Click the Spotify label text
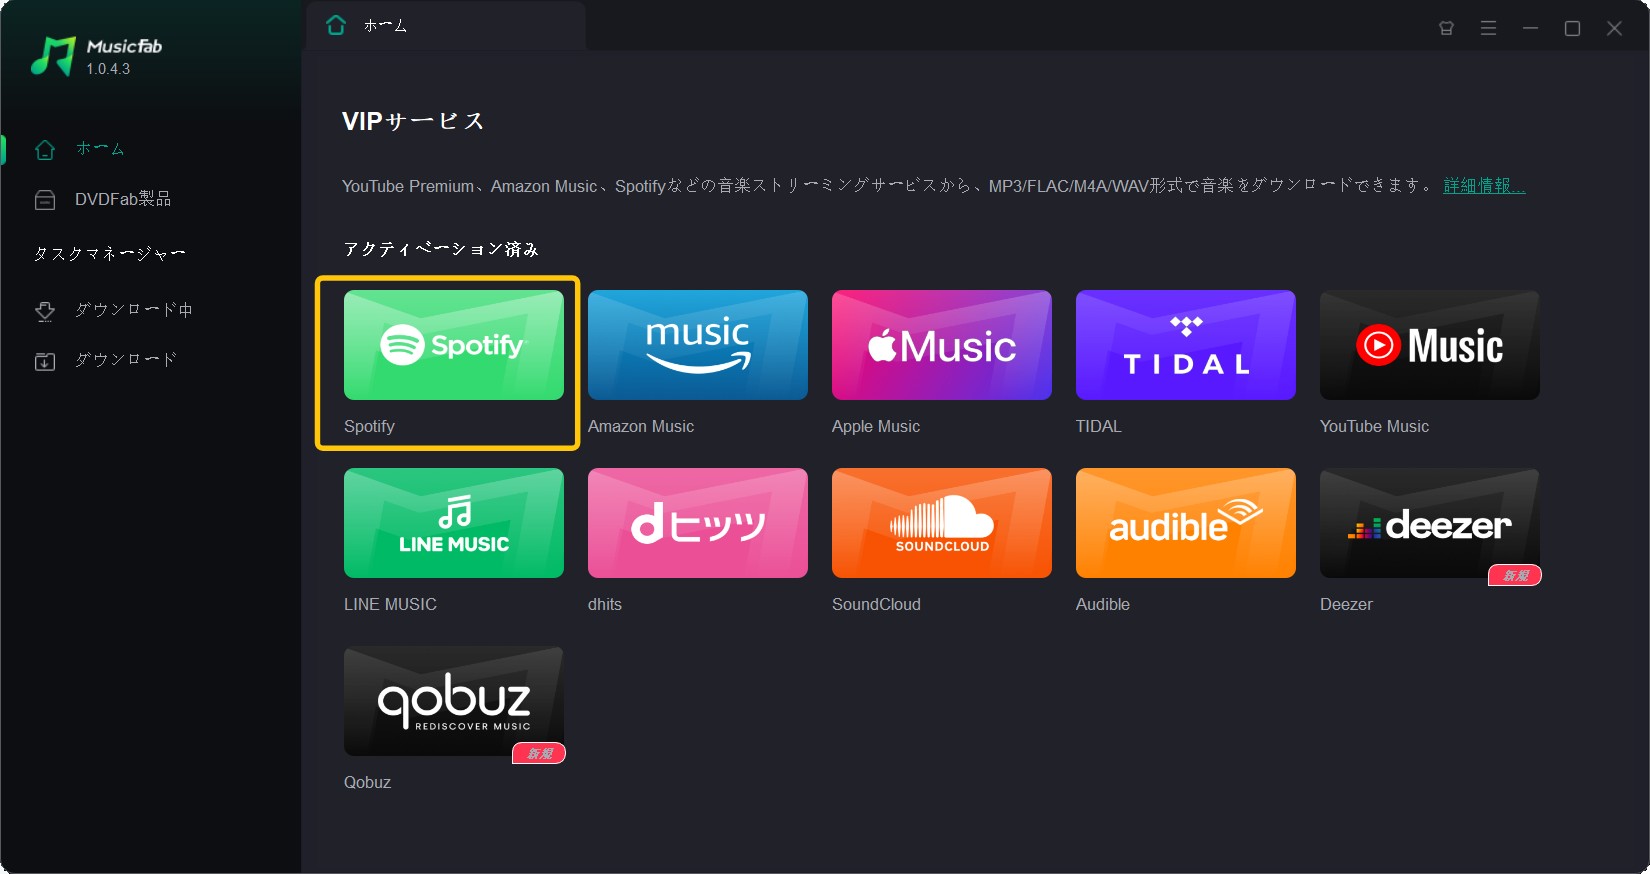Image resolution: width=1650 pixels, height=874 pixels. (x=369, y=426)
